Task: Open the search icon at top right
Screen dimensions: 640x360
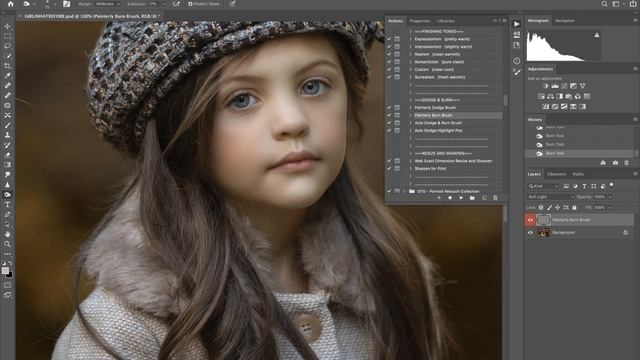Action: 604,4
